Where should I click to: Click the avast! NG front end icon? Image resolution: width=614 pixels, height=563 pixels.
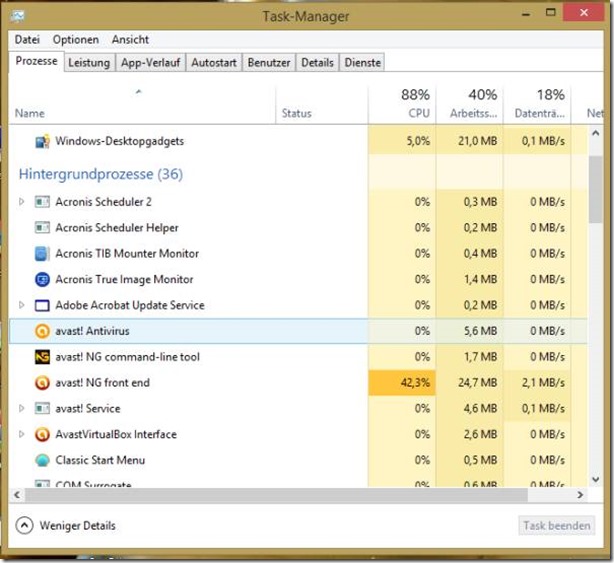pos(42,383)
